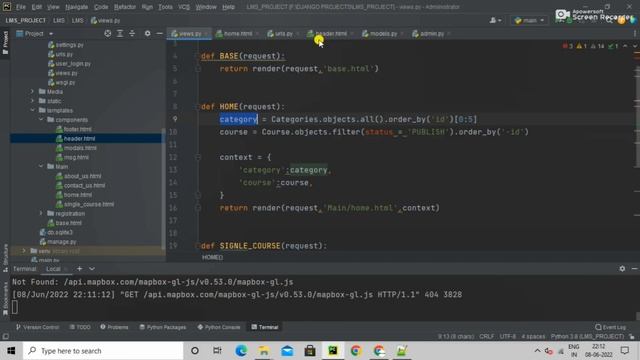Screen dimensions: 640x360
Task: Click the Expand All icon in Project panel
Action: pyautogui.click(x=120, y=33)
